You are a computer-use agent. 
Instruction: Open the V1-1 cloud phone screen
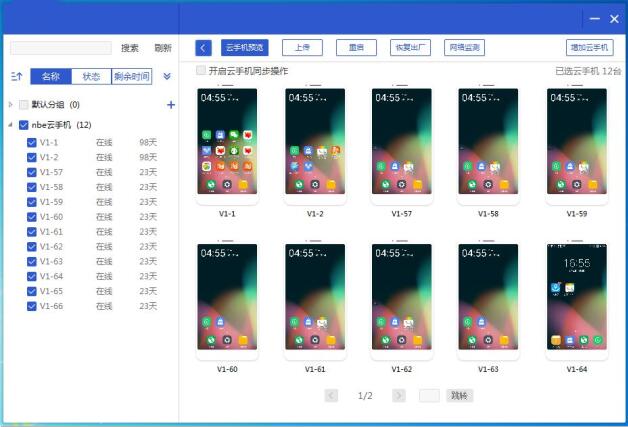tap(227, 143)
